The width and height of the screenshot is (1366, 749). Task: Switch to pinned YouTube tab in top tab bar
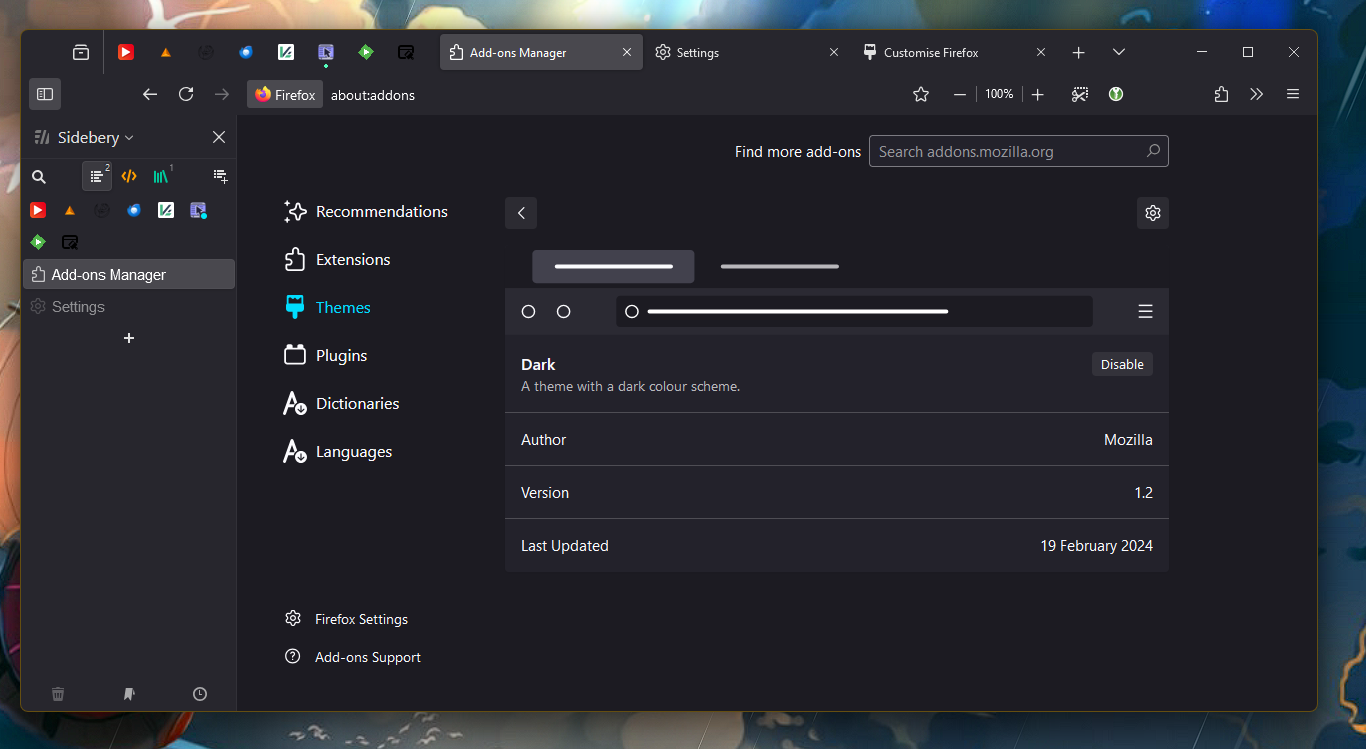126,52
